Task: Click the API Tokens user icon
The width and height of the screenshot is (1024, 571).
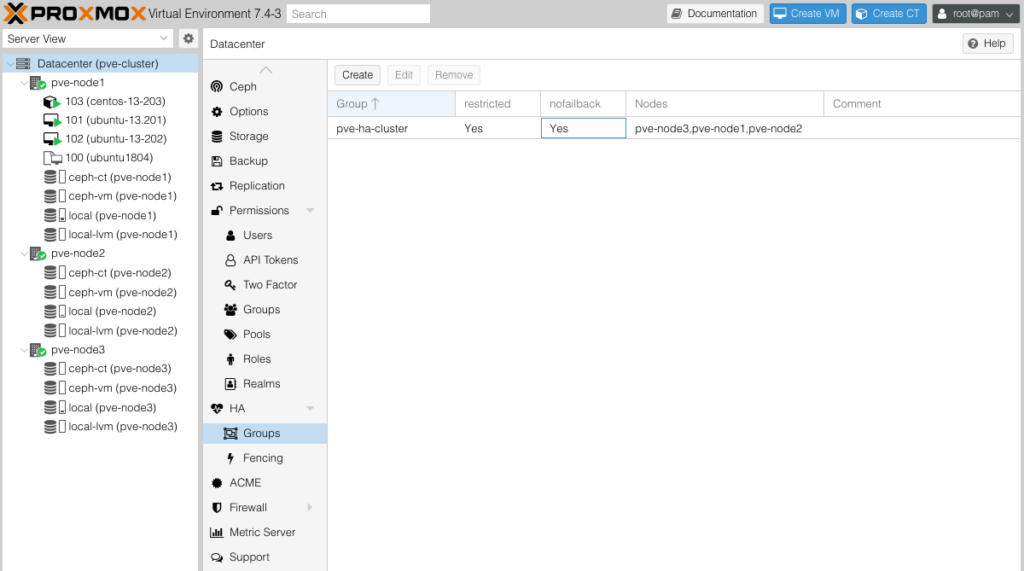Action: pyautogui.click(x=231, y=260)
